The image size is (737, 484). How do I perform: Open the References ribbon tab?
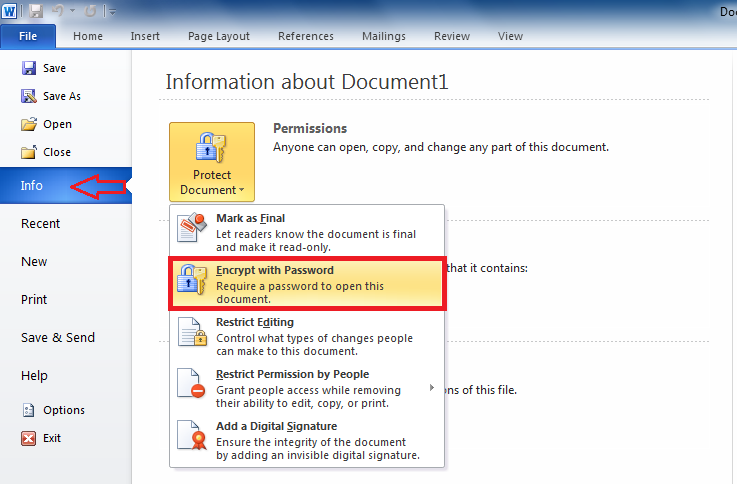305,36
